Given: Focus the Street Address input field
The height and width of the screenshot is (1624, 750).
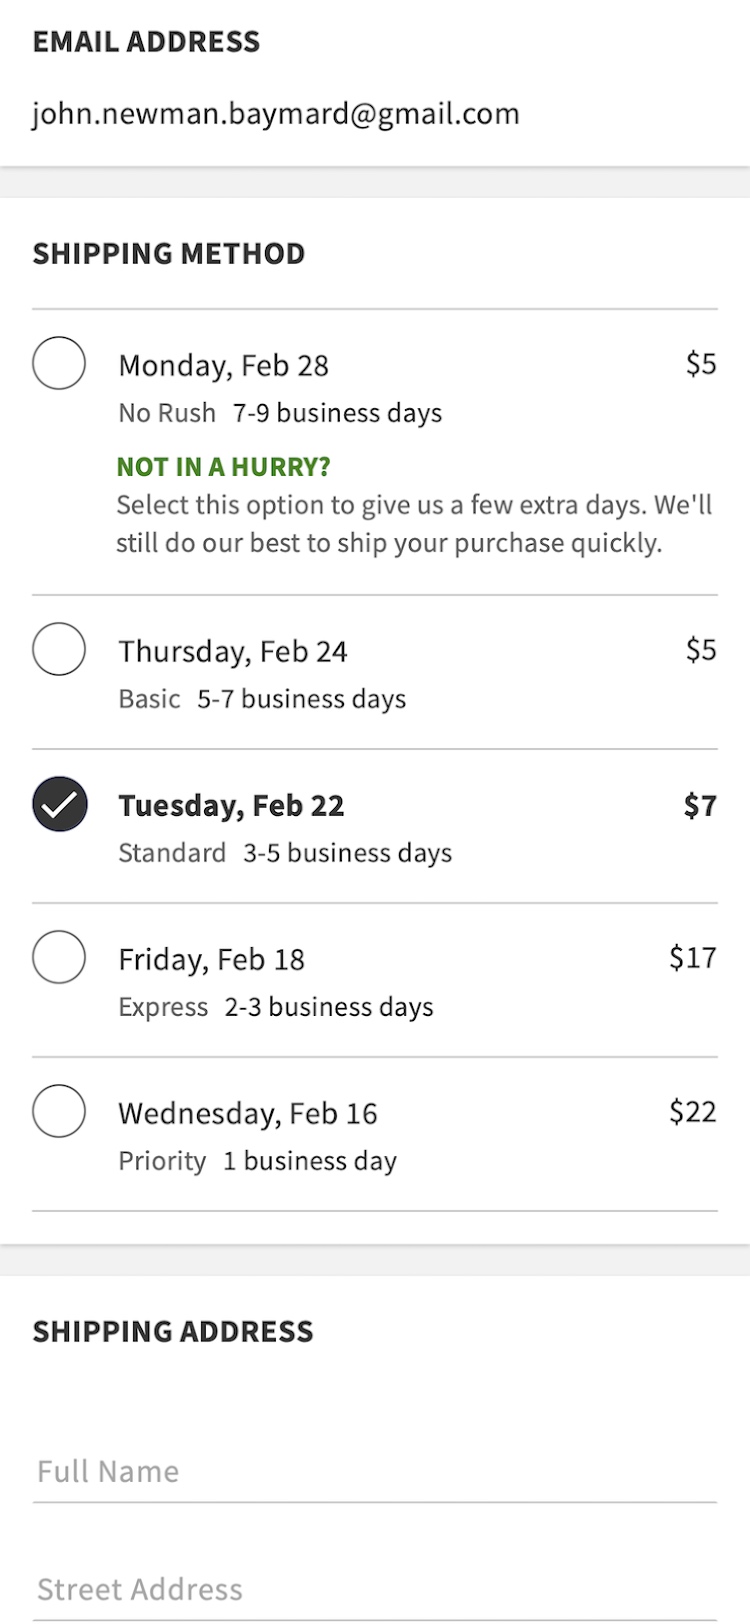Looking at the screenshot, I should 375,1589.
